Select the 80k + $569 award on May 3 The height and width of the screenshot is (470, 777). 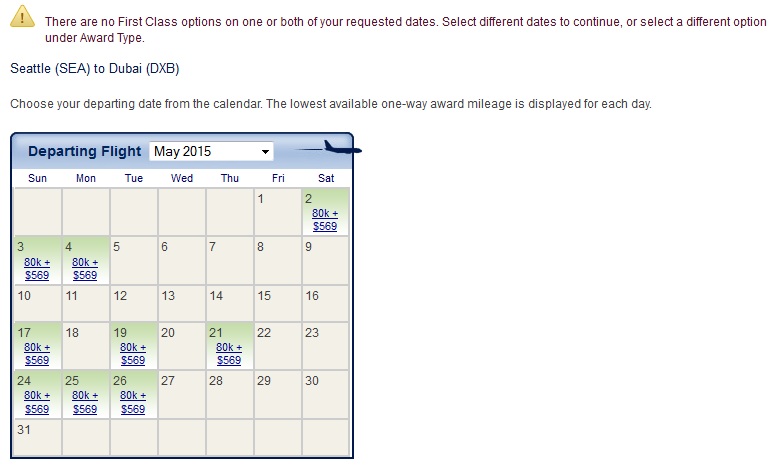pos(37,268)
